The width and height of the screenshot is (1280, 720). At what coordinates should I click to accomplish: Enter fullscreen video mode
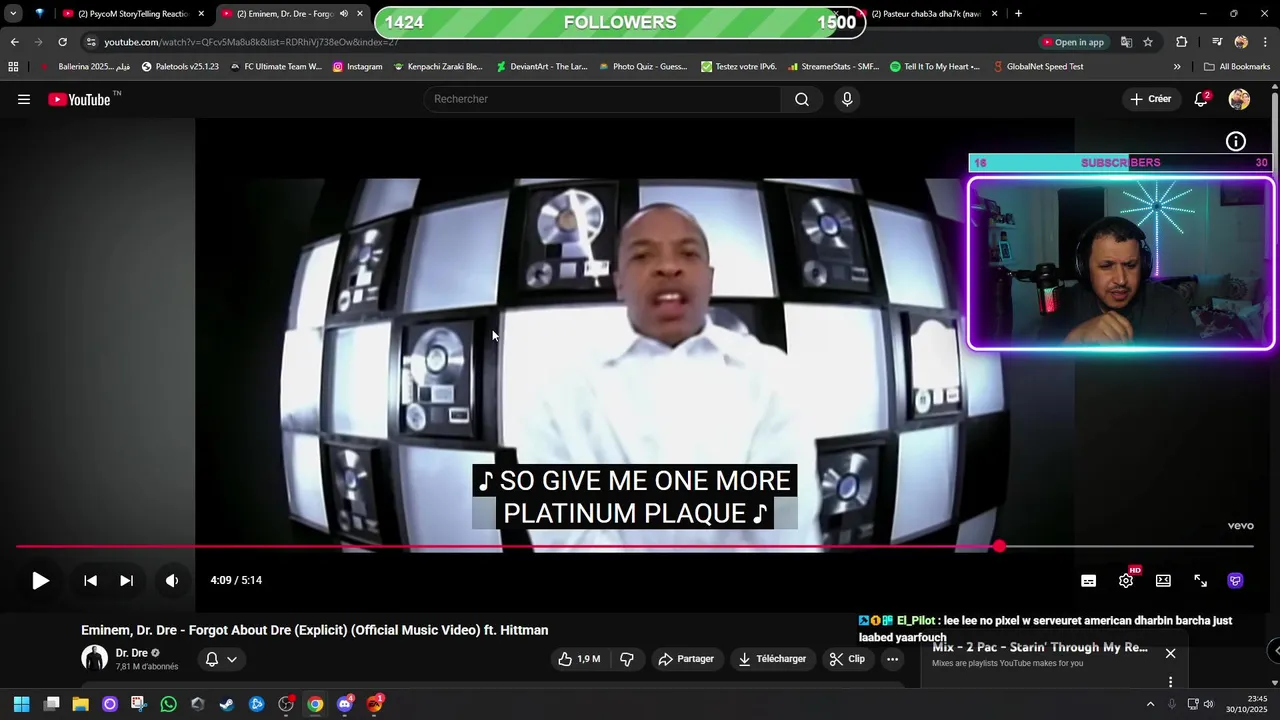(x=1200, y=580)
